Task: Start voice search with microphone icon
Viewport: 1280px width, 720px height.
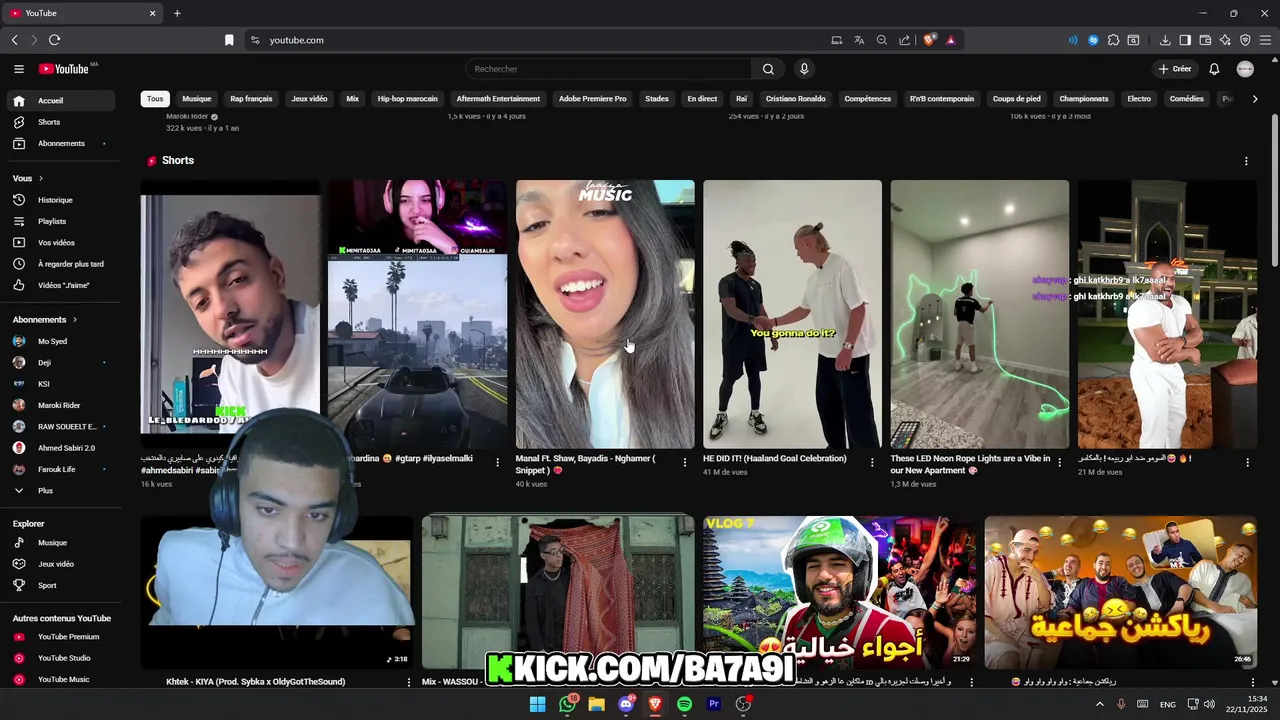Action: tap(804, 69)
